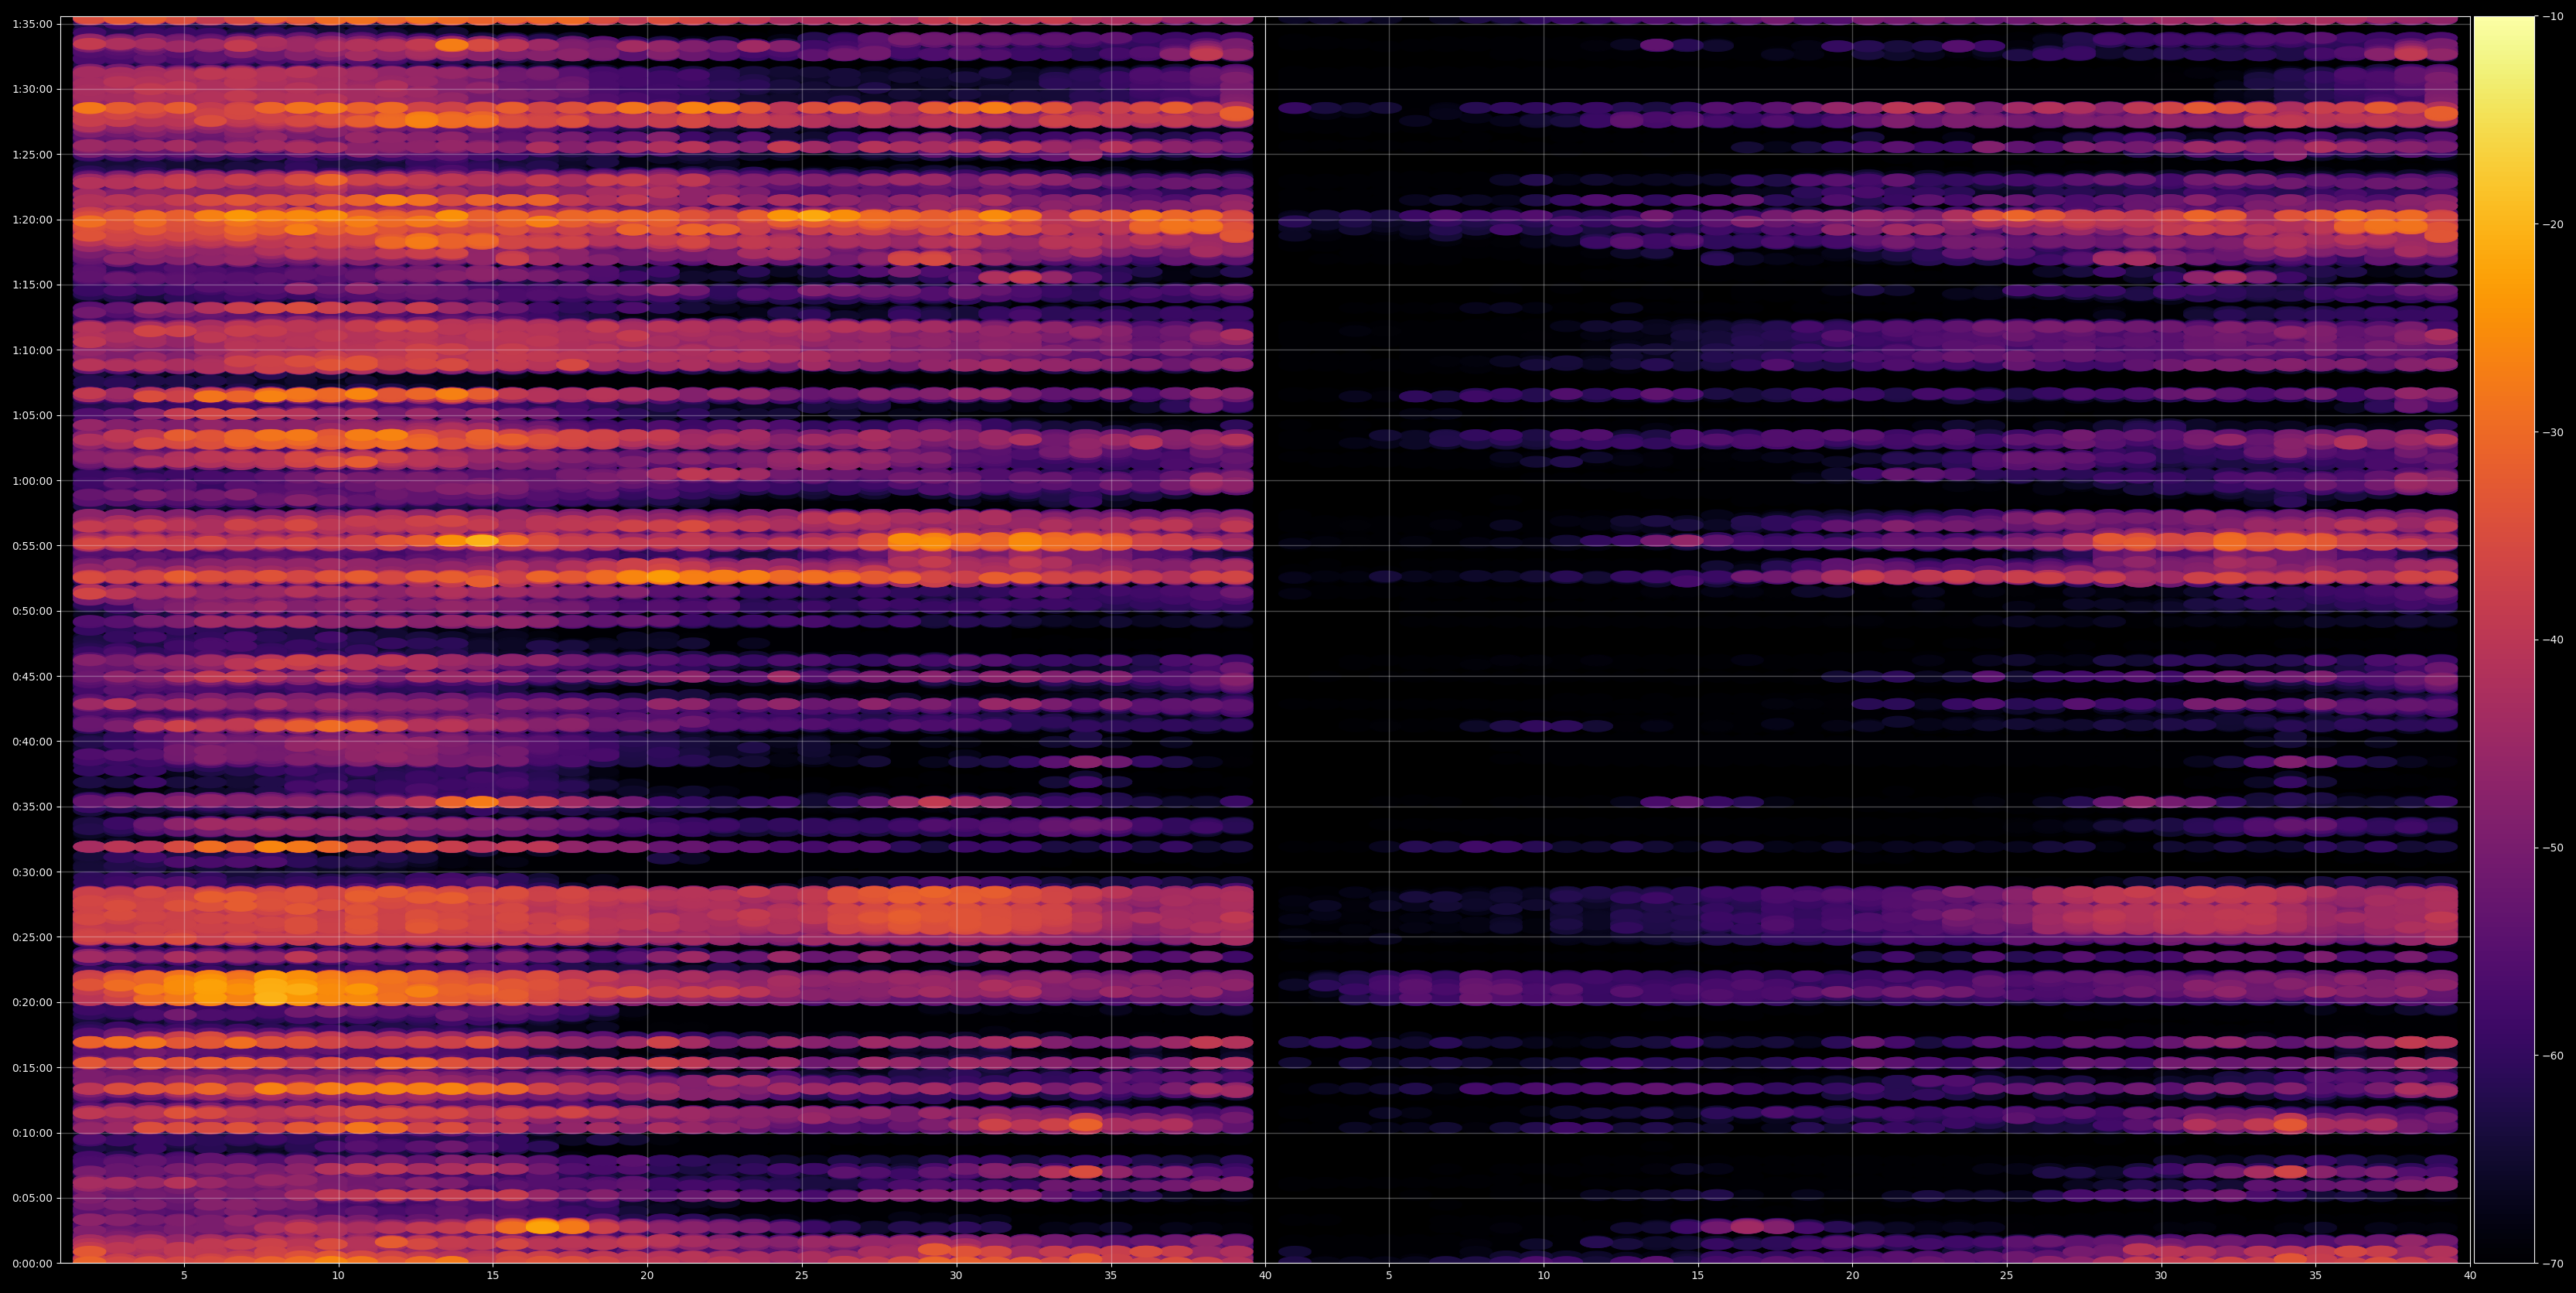Image resolution: width=2576 pixels, height=1293 pixels.
Task: Click x-axis label 10 under right heatmap
Action: (1544, 1276)
